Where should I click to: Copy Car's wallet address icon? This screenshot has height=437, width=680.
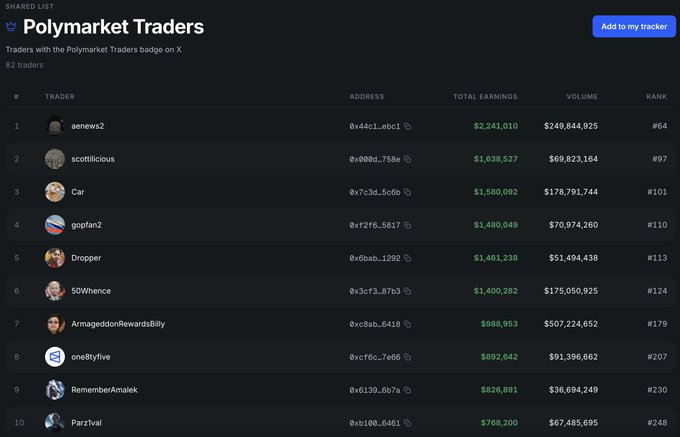tap(408, 192)
